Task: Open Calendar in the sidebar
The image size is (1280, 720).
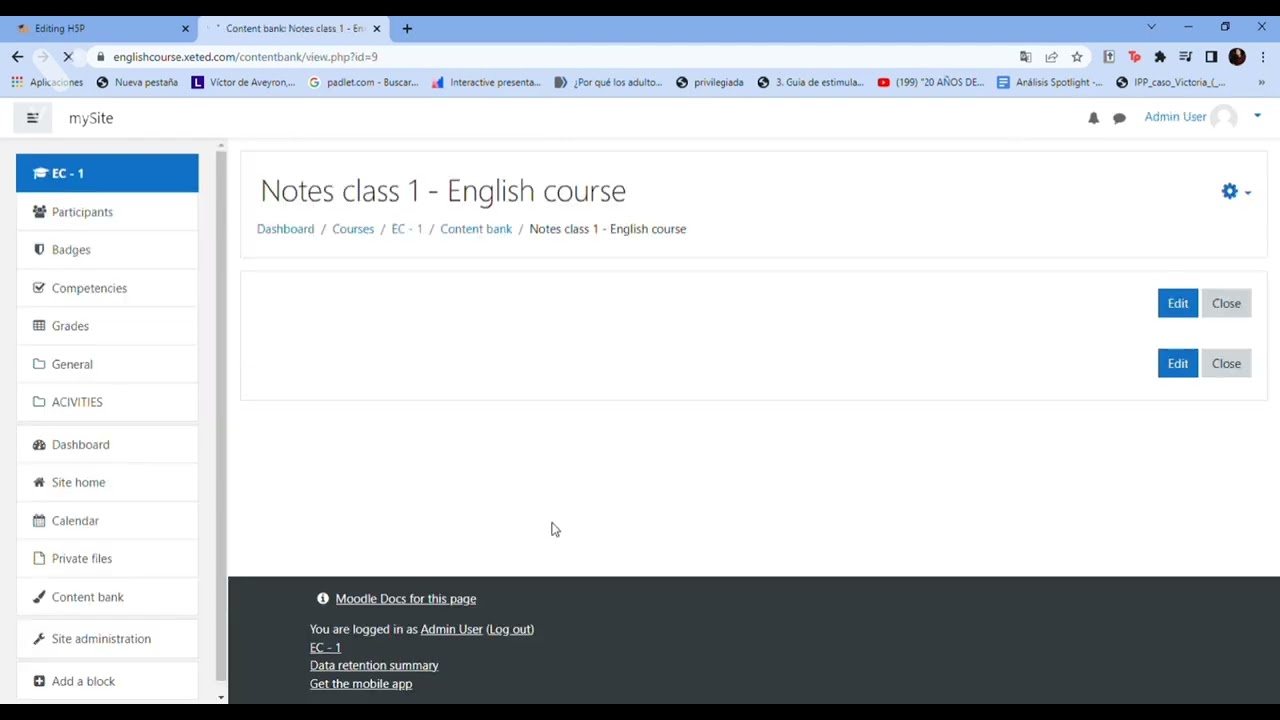Action: 107,521
